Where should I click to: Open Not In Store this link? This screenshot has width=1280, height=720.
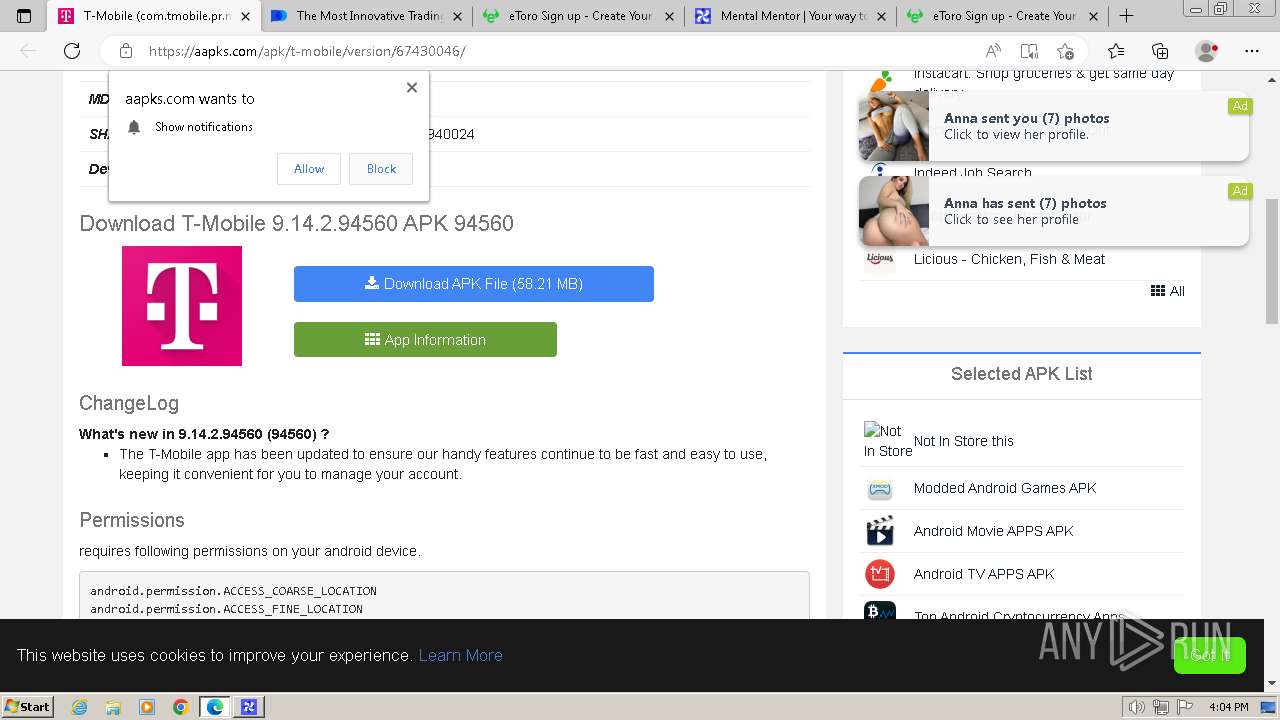963,441
